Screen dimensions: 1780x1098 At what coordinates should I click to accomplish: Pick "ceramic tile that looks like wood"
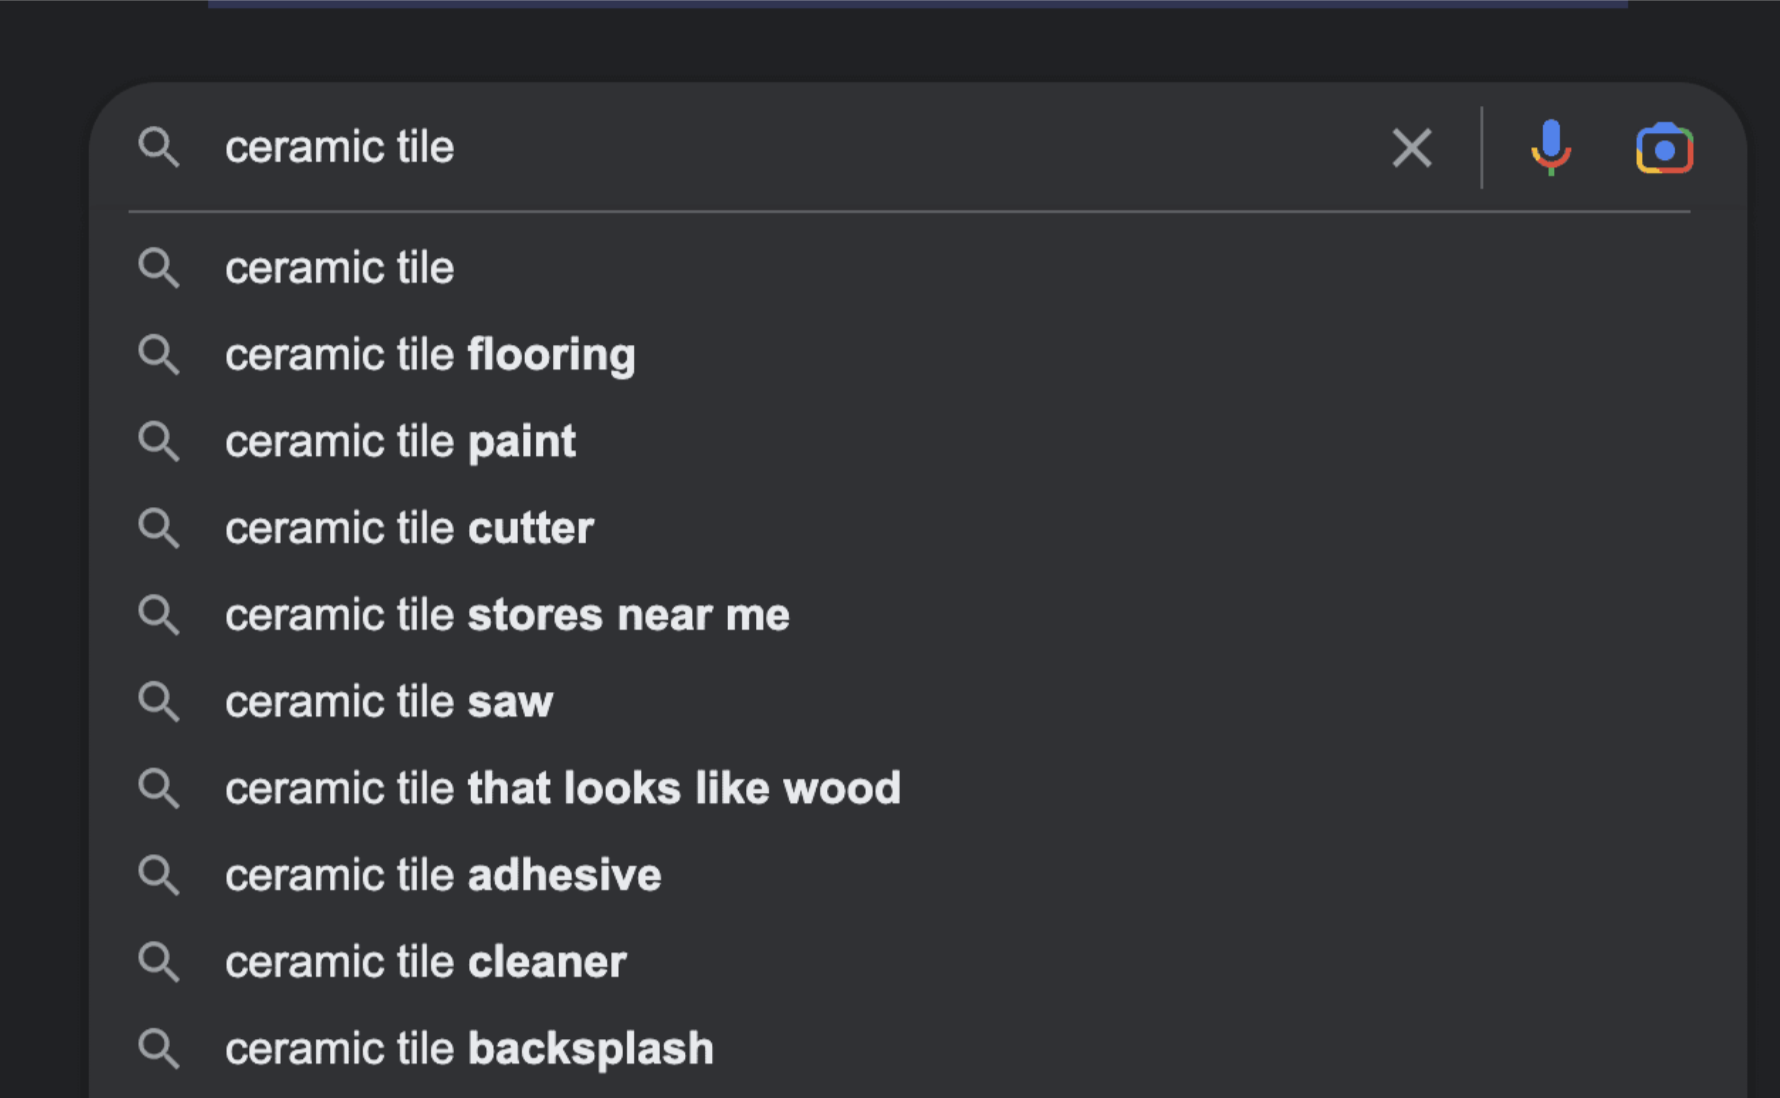click(563, 789)
